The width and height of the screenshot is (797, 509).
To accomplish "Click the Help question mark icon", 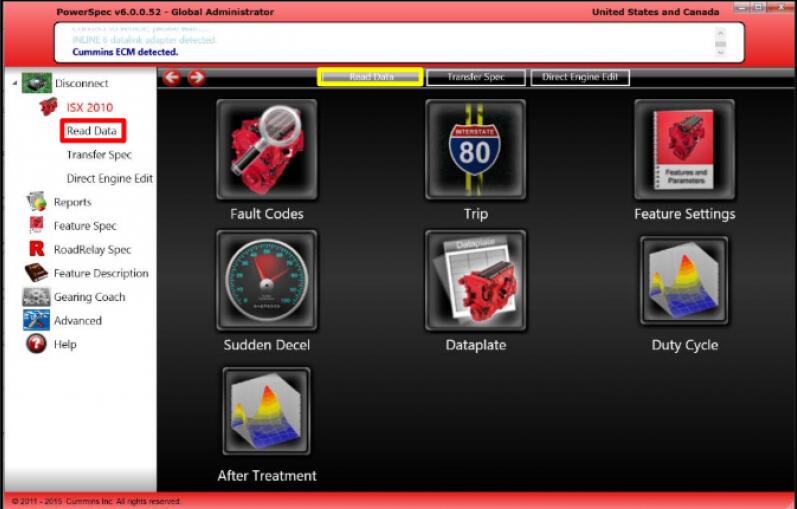I will click(x=36, y=344).
